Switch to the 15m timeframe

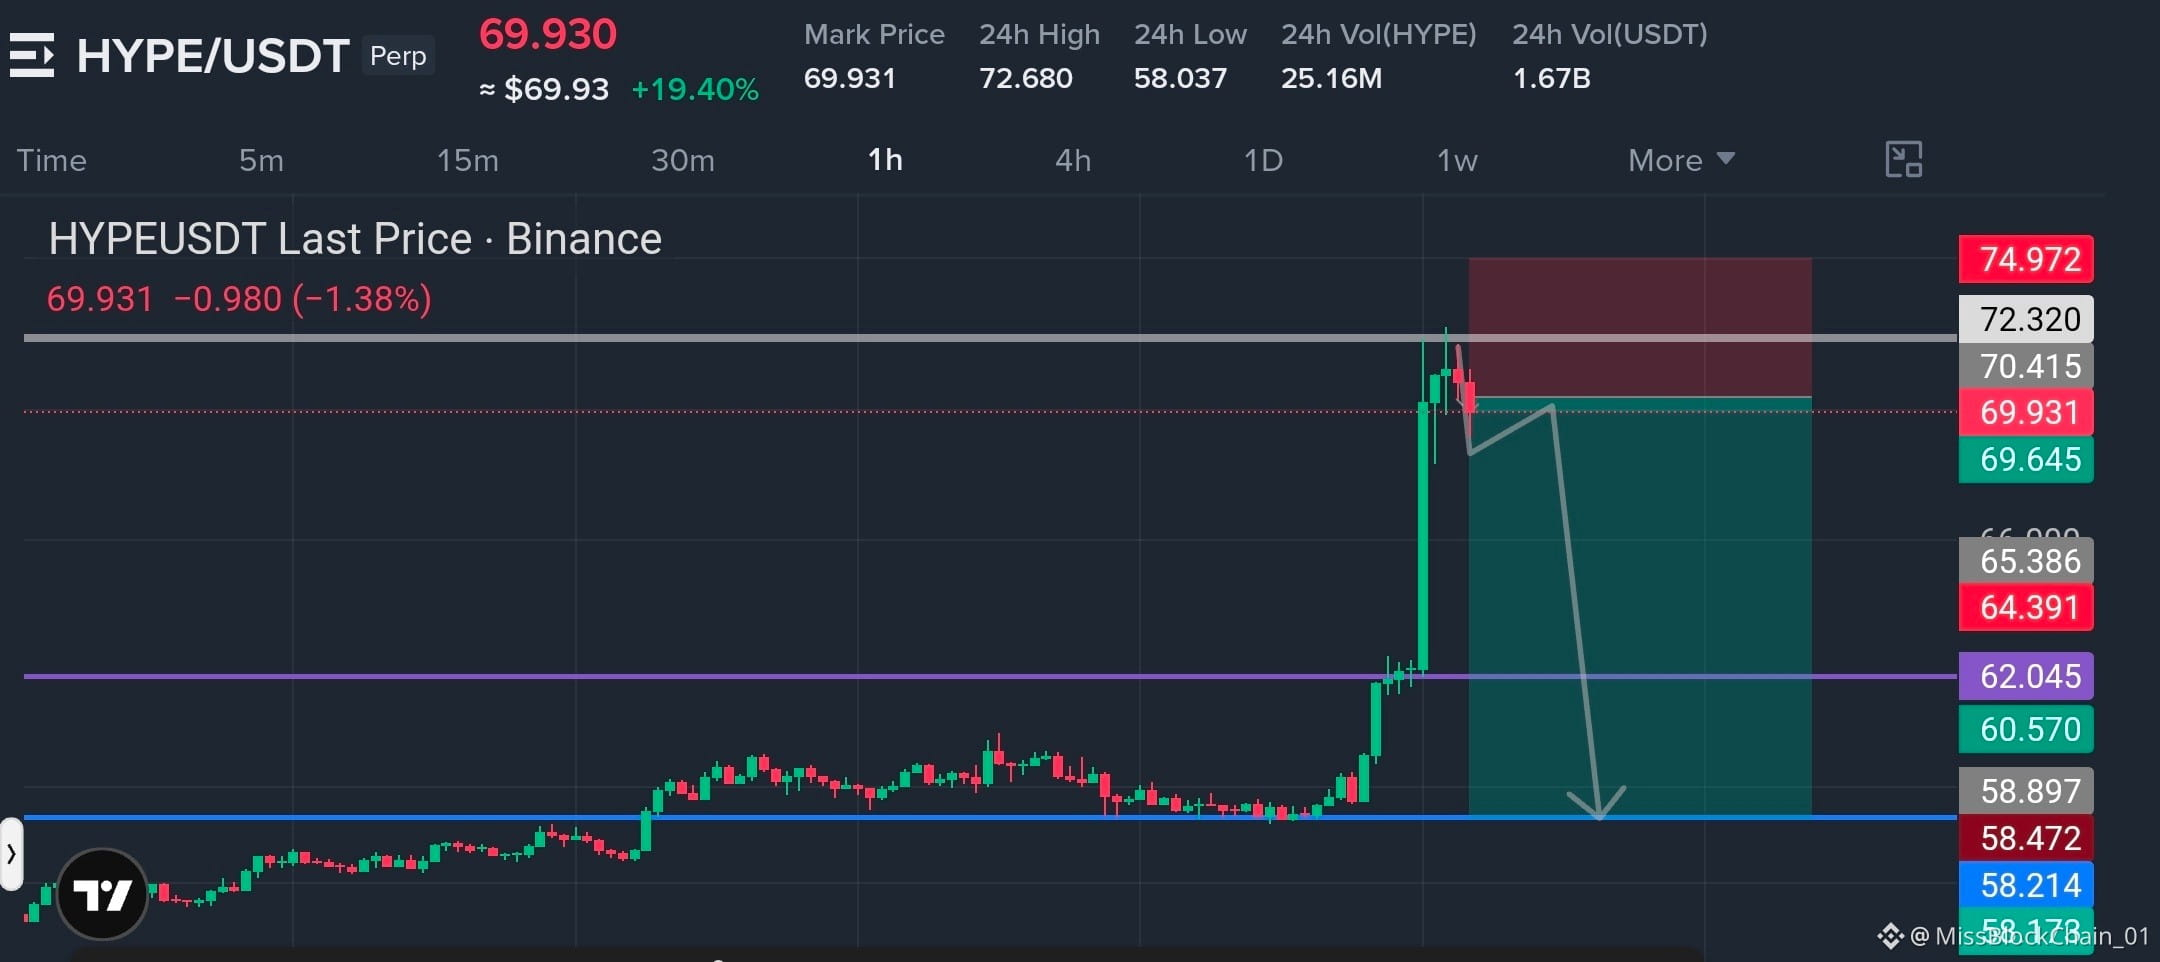pyautogui.click(x=467, y=160)
